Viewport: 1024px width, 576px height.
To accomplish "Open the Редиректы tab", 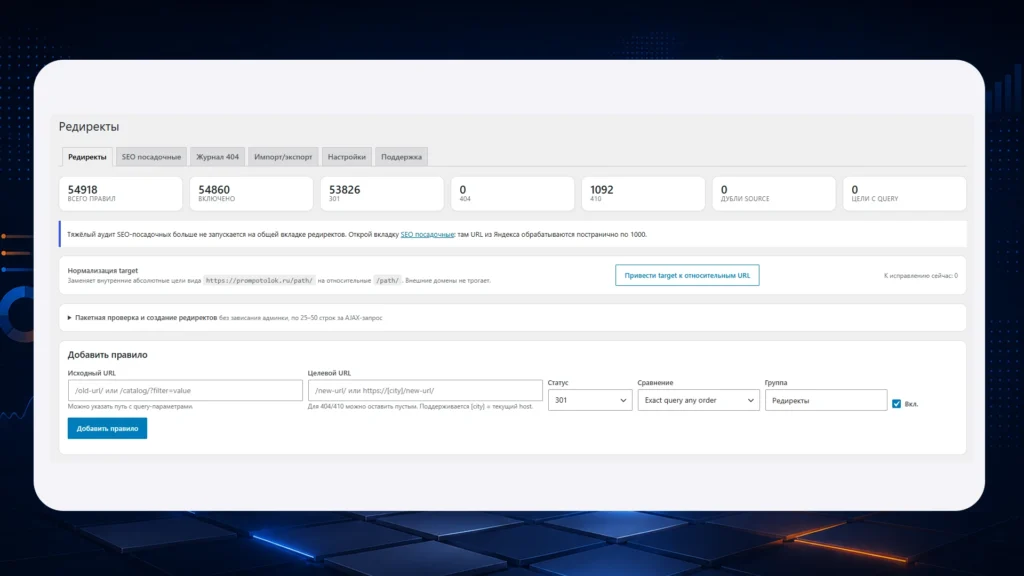I will (87, 157).
